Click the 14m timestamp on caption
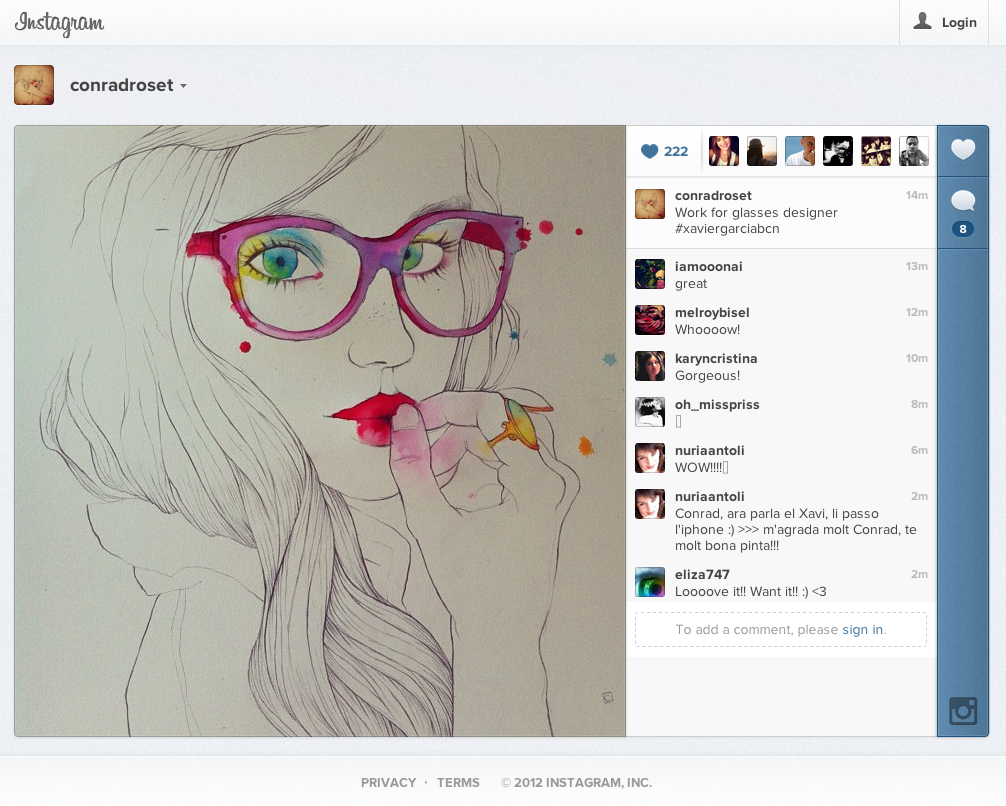The height and width of the screenshot is (806, 1006). click(x=917, y=195)
